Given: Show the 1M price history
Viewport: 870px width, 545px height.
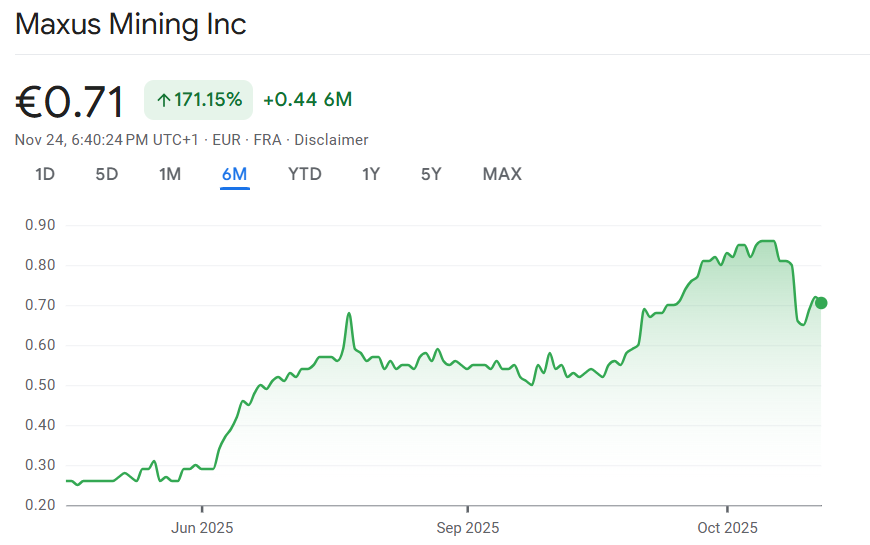Looking at the screenshot, I should coord(170,174).
